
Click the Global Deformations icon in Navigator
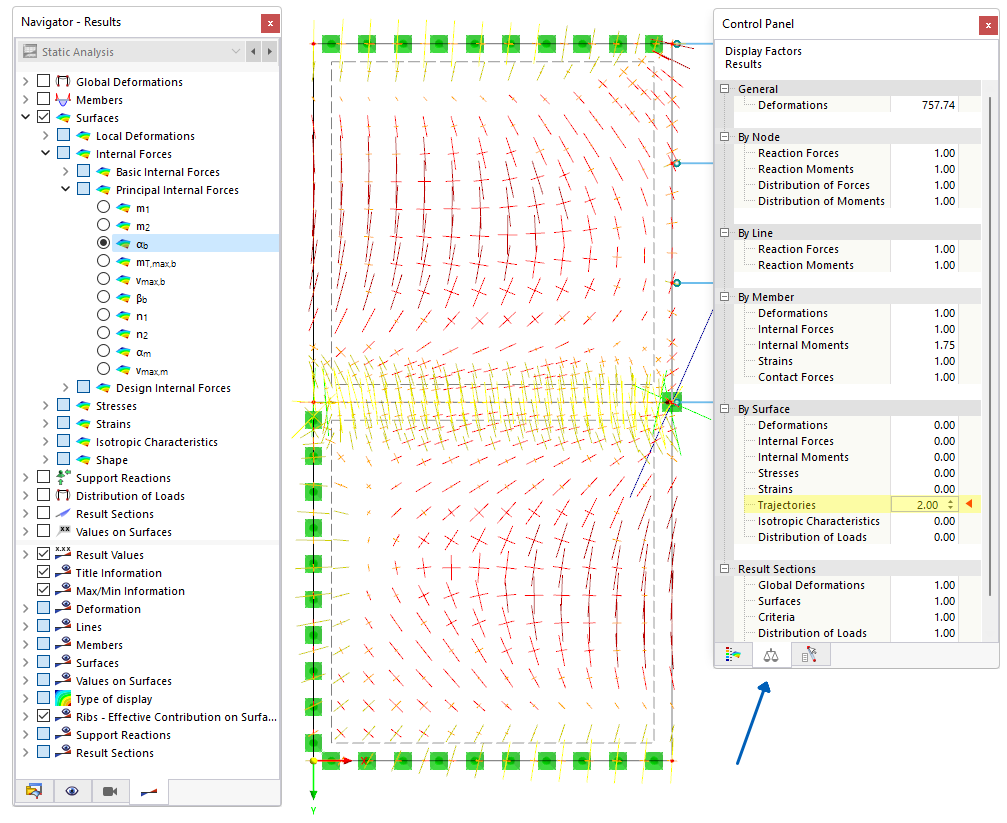click(63, 82)
